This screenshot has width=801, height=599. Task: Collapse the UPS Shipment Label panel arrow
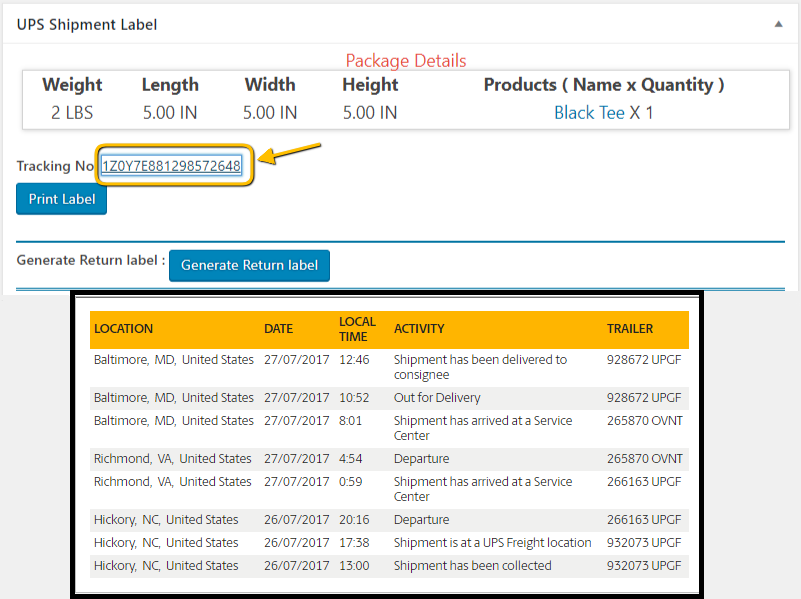coord(778,24)
